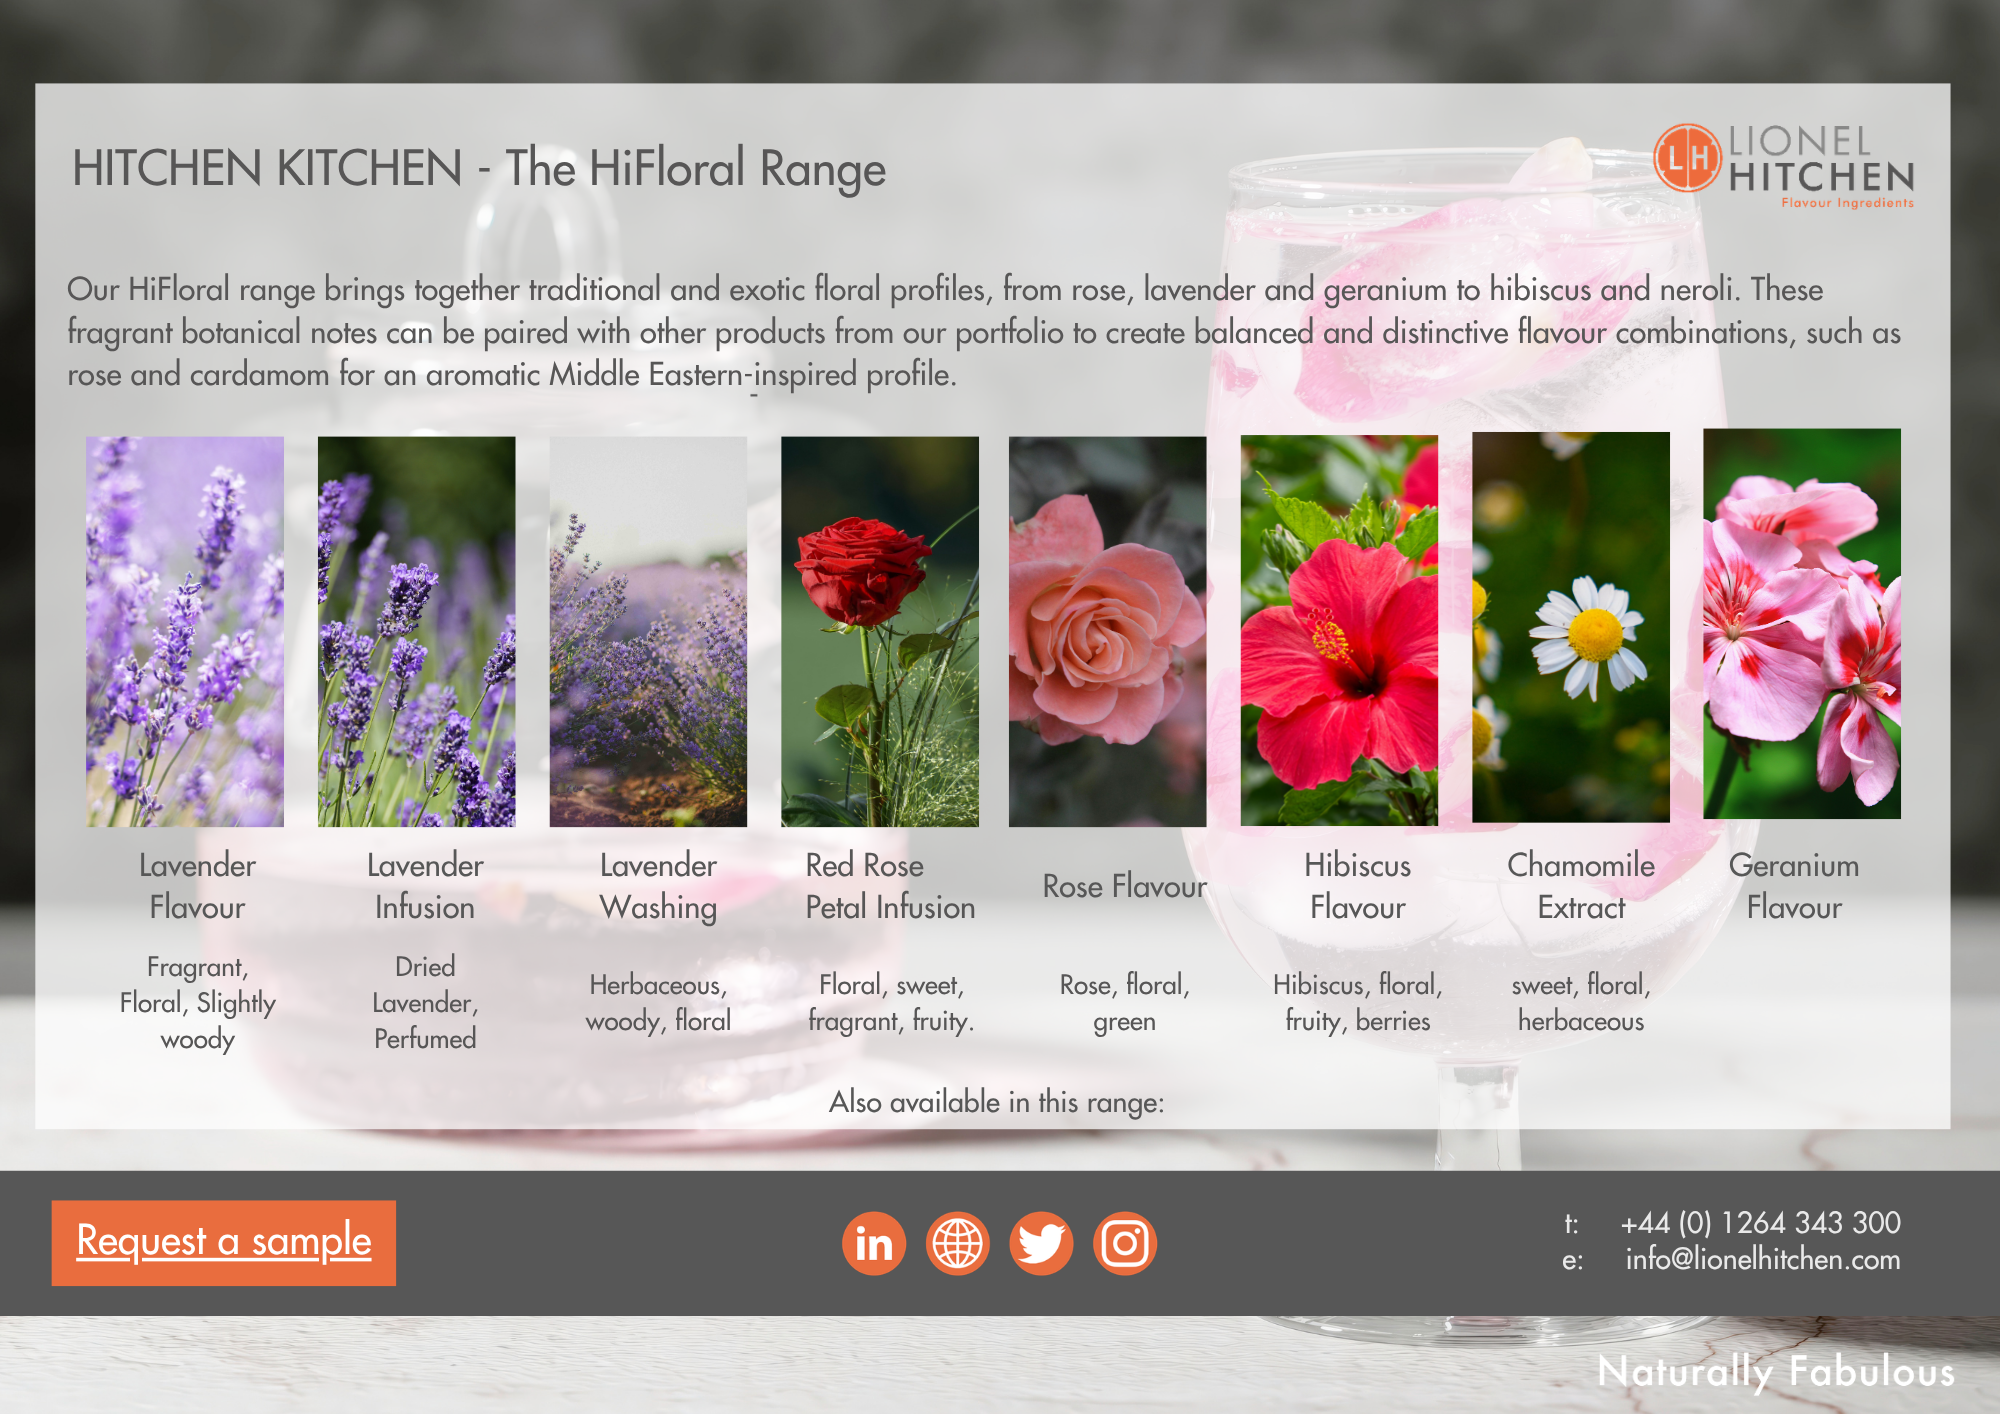Screen dimensions: 2000x1414
Task: Click the Hibiscus Flavour label
Action: pos(1358,886)
